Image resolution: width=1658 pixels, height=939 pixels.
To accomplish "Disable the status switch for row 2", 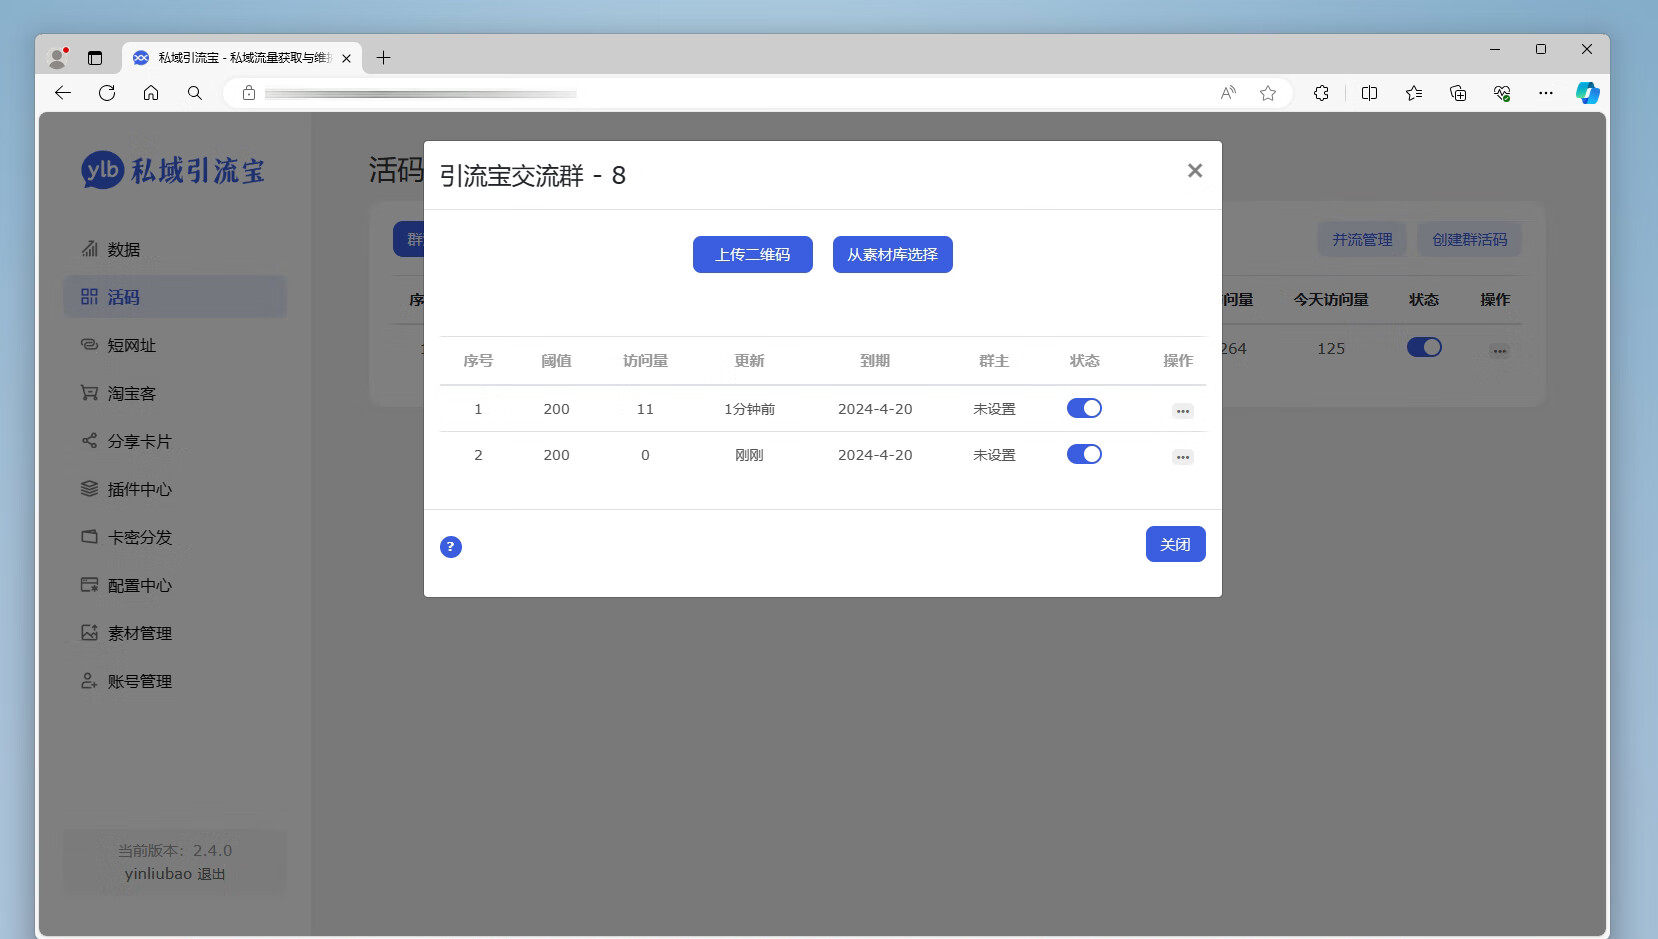I will click(x=1084, y=454).
